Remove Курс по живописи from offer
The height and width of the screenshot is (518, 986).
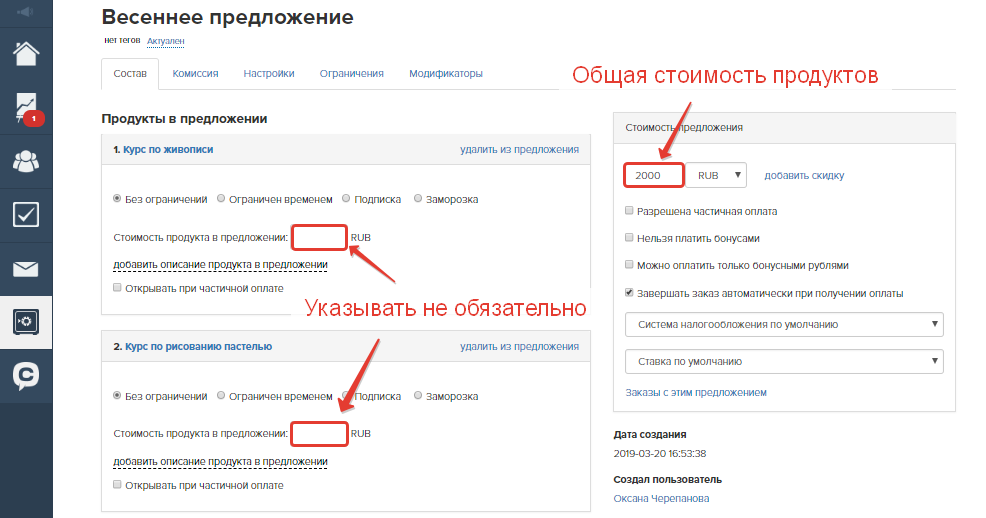tap(519, 150)
